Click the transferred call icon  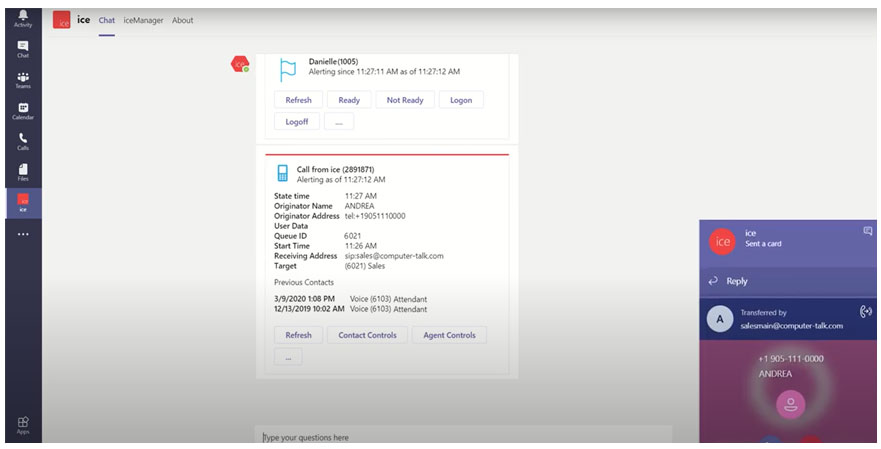click(866, 311)
